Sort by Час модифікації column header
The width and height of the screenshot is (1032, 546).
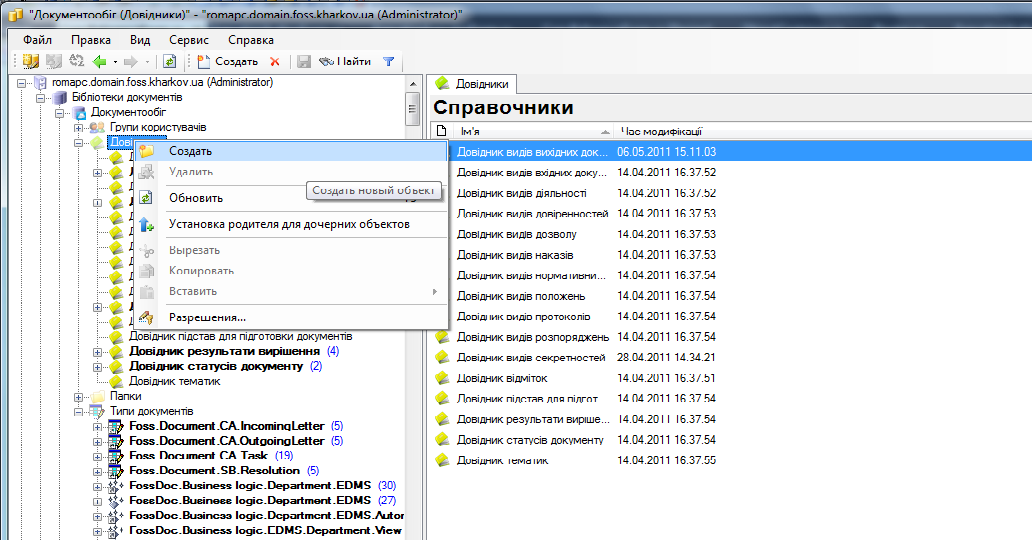click(661, 131)
